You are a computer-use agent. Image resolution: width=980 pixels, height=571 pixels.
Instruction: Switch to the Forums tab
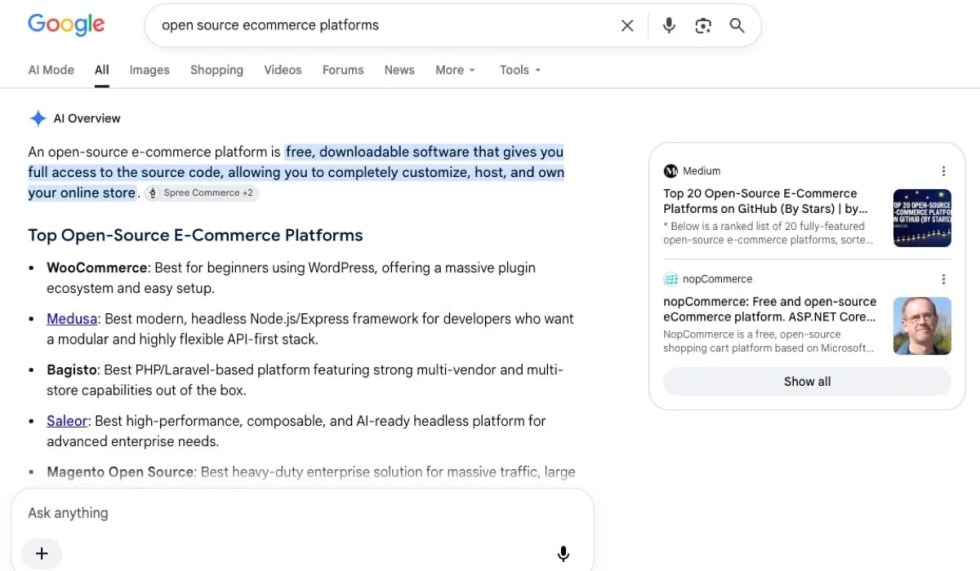click(x=343, y=70)
